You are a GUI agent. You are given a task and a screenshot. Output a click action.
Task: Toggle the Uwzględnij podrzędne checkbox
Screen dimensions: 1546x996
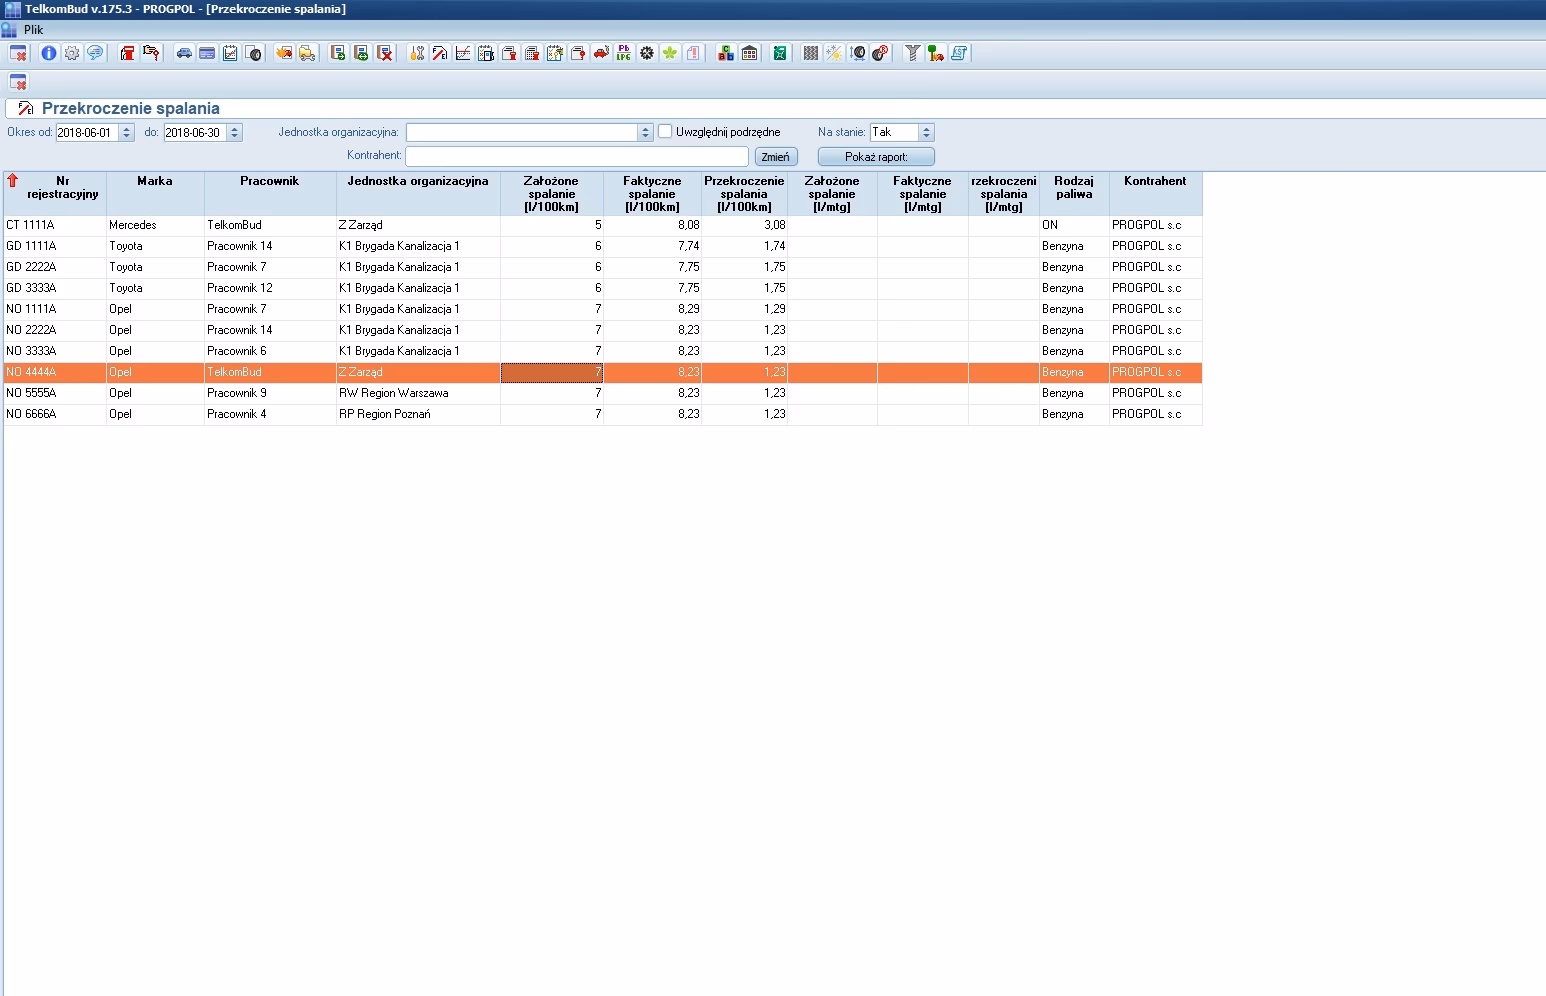coord(665,132)
